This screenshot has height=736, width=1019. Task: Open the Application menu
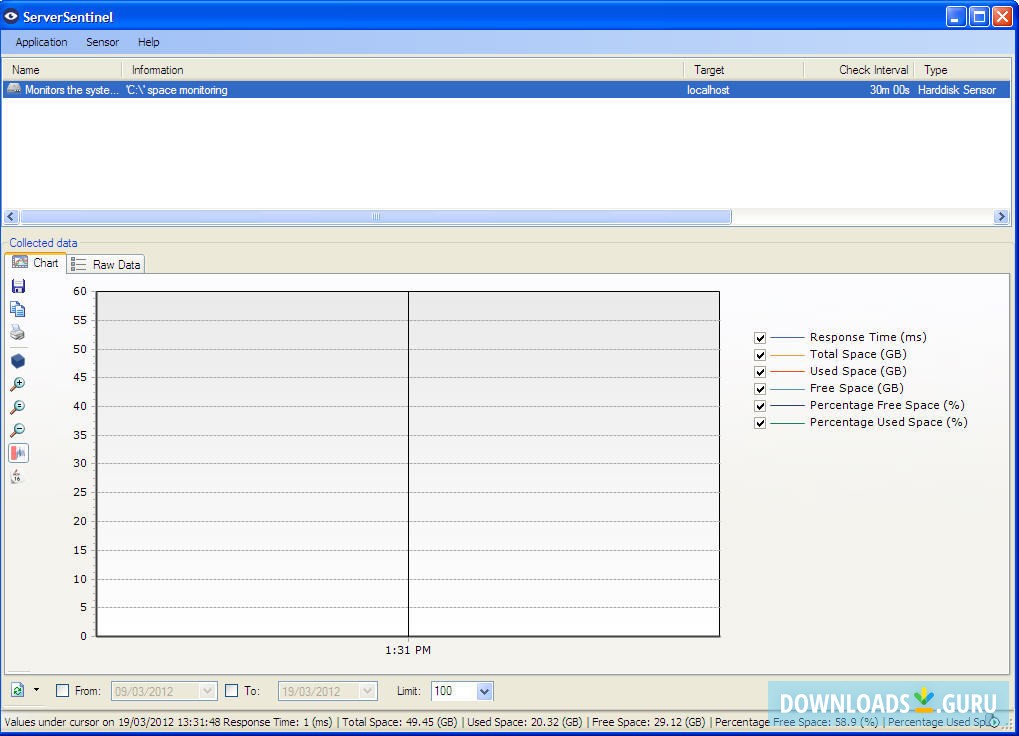[42, 42]
